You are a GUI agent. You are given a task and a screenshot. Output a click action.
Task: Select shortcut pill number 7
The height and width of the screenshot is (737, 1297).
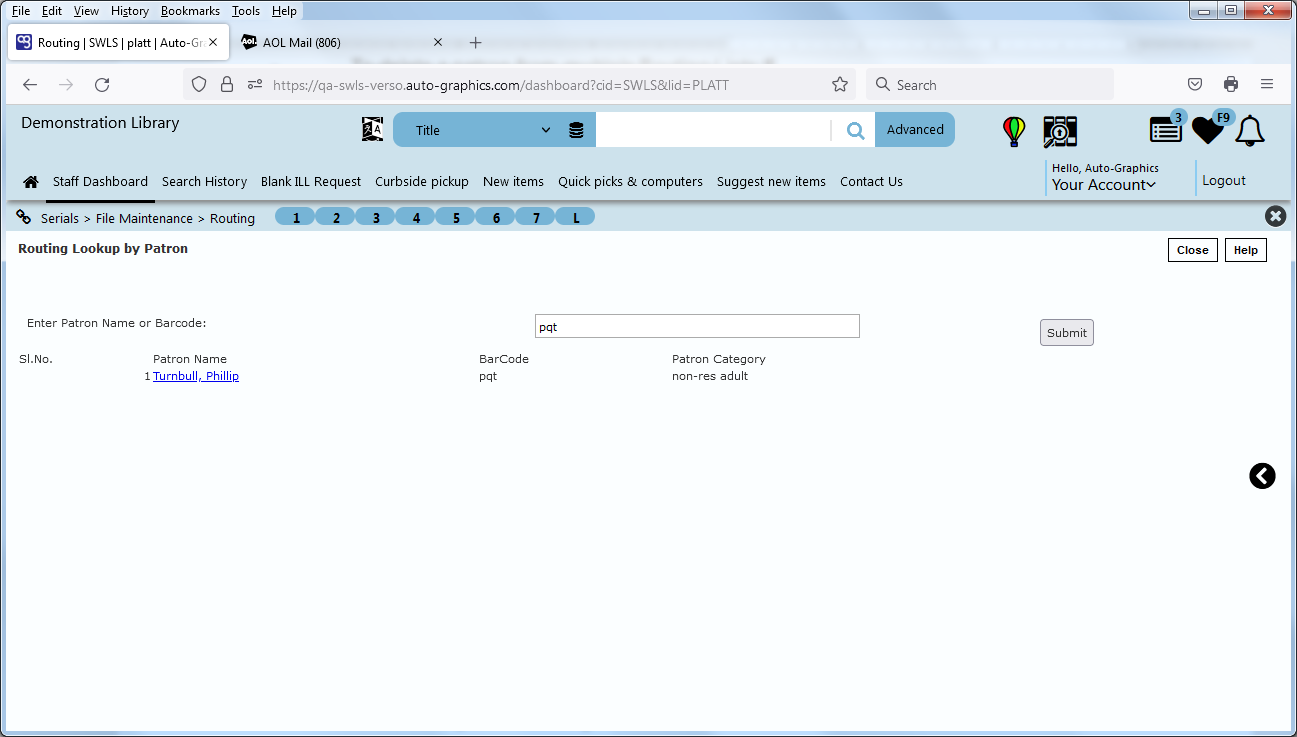click(x=536, y=217)
